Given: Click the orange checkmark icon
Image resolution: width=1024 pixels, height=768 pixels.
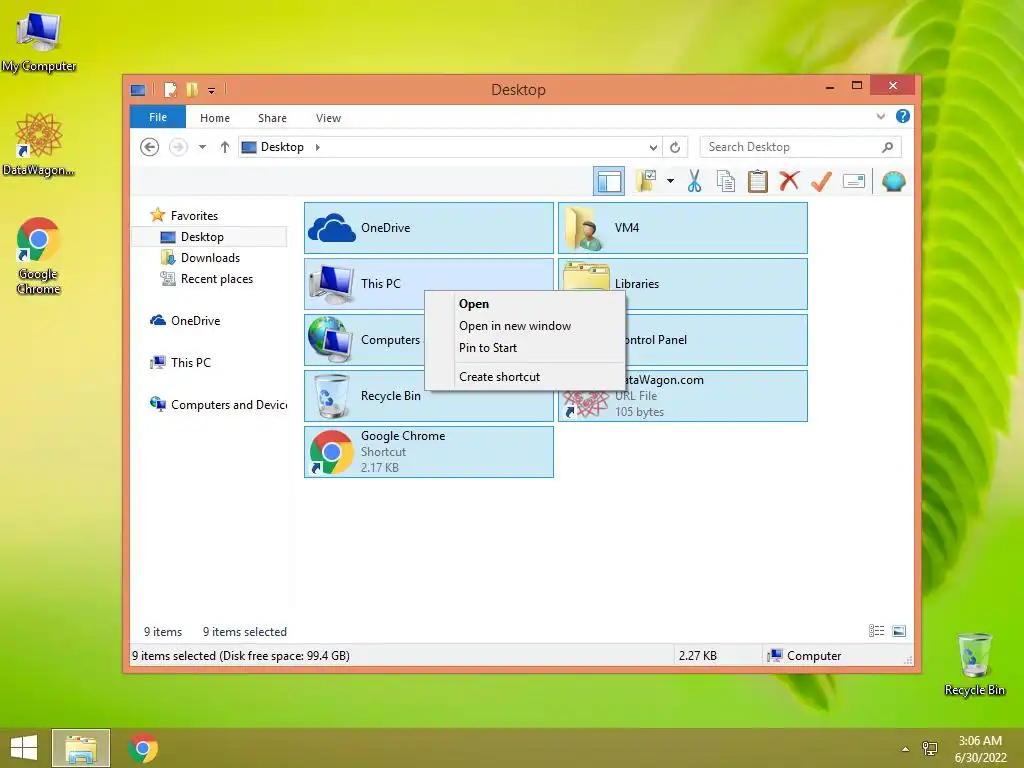Looking at the screenshot, I should point(821,181).
